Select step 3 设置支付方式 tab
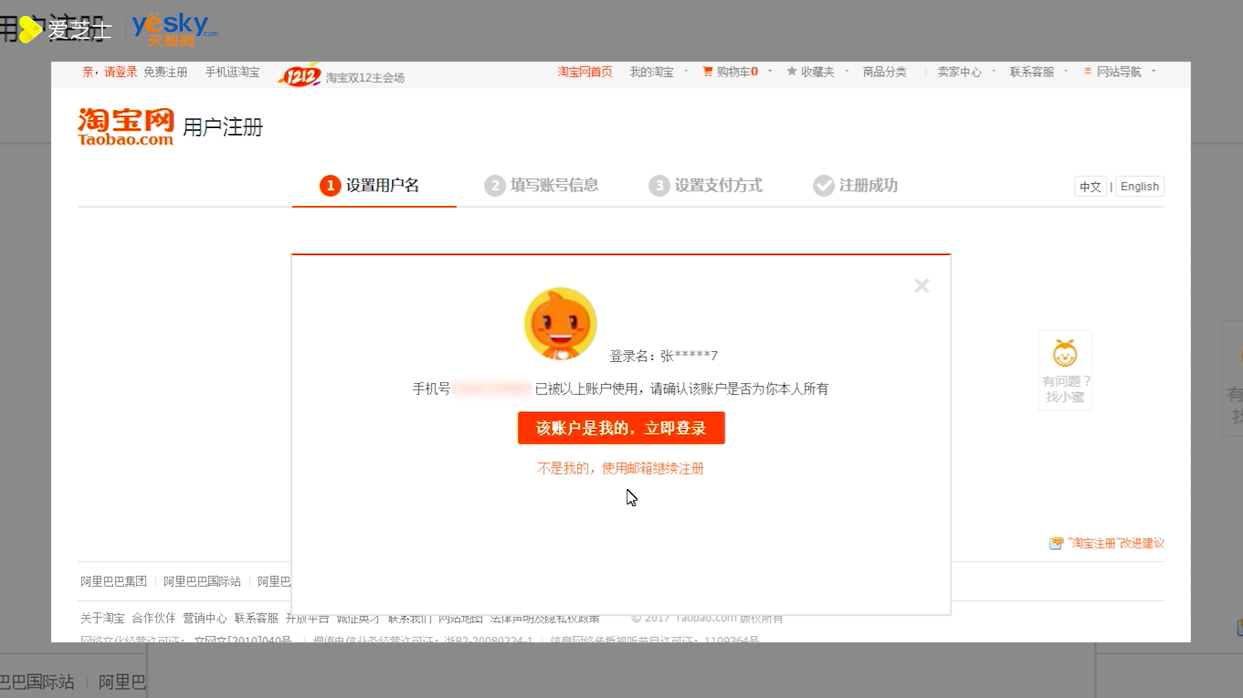 click(x=705, y=186)
